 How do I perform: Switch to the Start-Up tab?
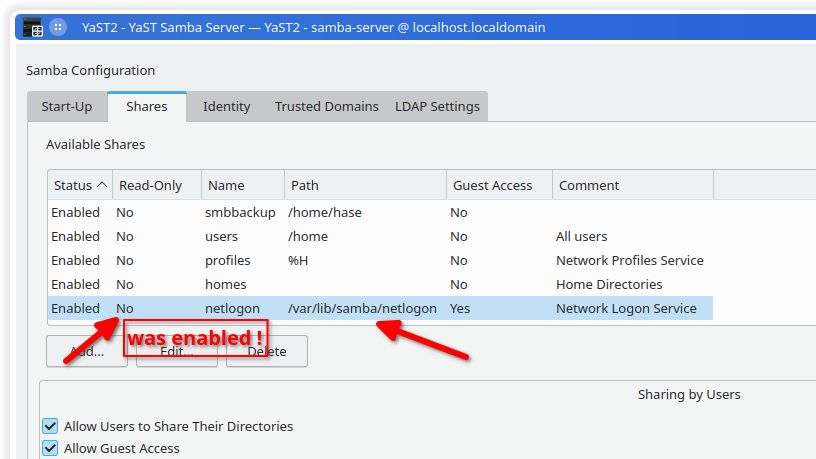66,106
